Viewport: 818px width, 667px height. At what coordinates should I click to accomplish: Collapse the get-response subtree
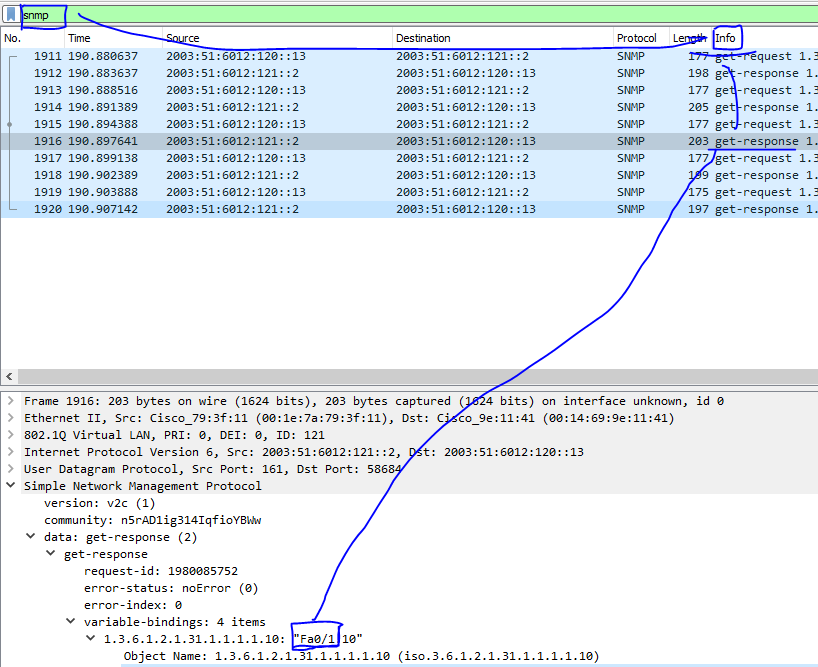(51, 553)
